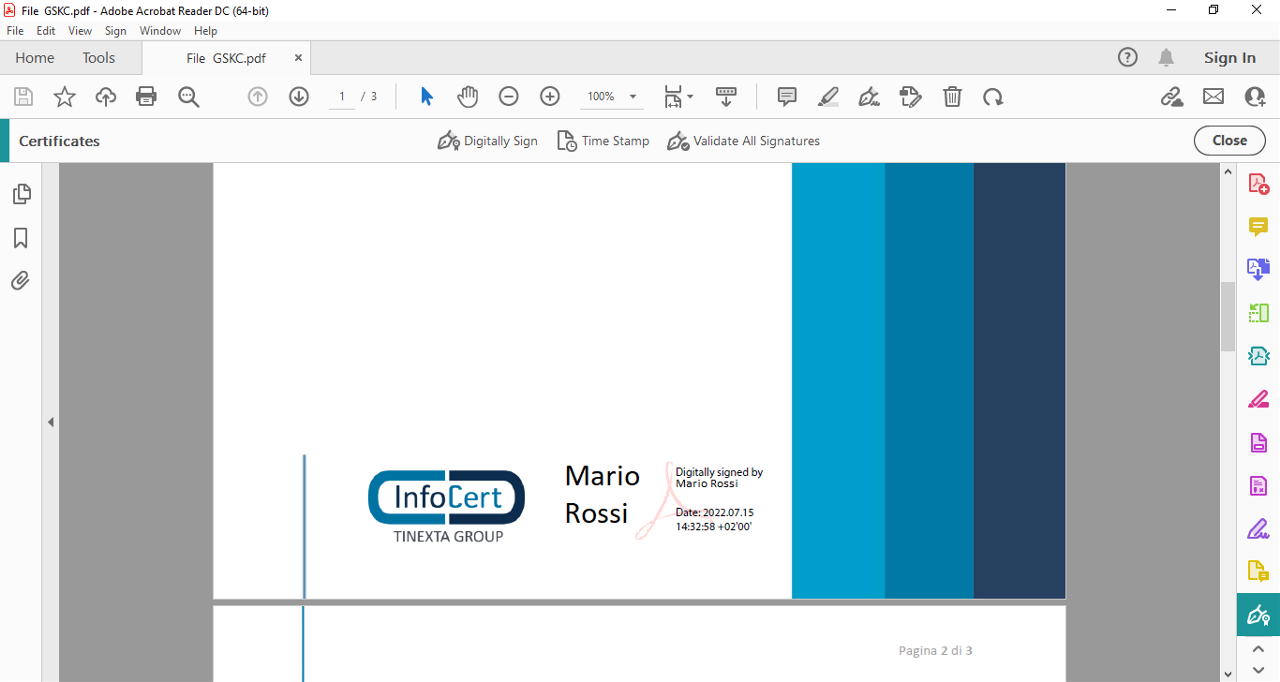Click Validate All Signatures
This screenshot has width=1280, height=682.
pos(744,141)
